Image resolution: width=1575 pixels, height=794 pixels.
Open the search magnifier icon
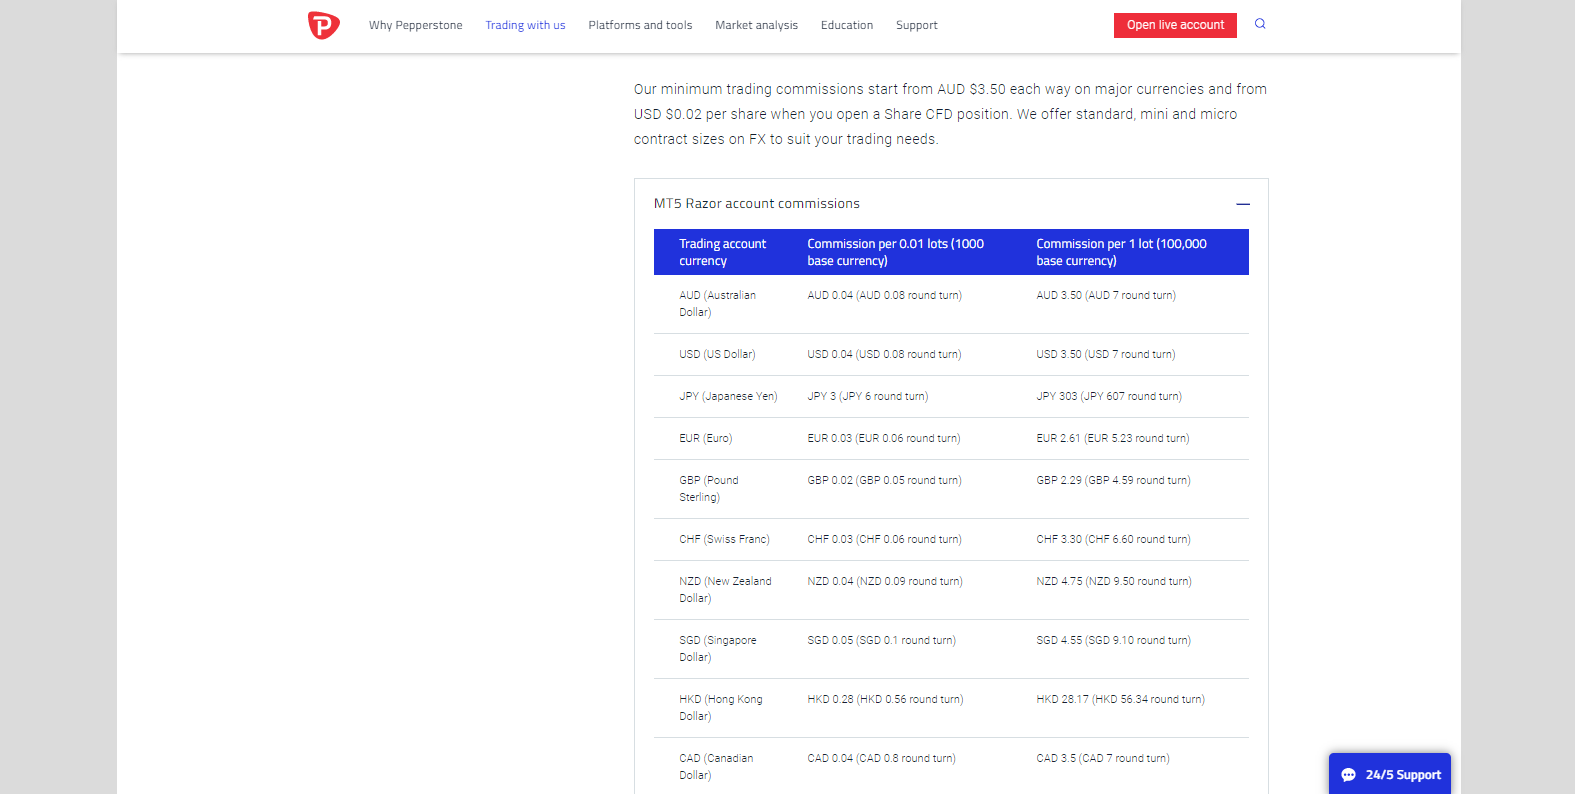[x=1260, y=24]
